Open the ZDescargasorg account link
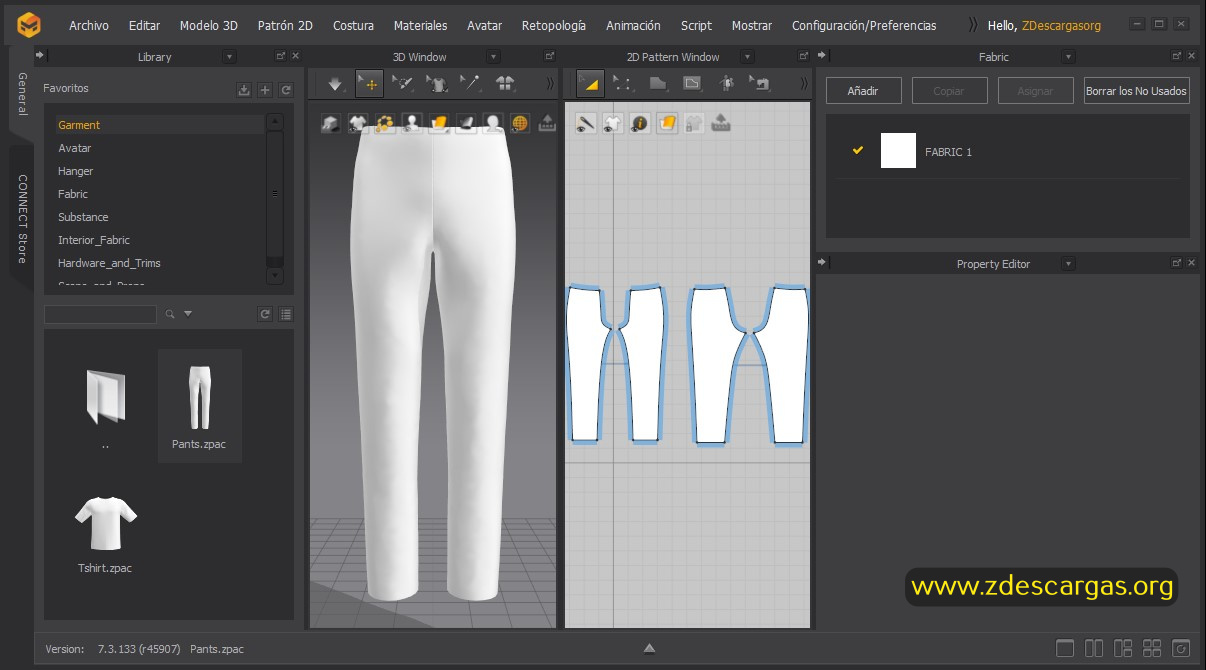Screen dimensions: 1206x670 click(1061, 25)
